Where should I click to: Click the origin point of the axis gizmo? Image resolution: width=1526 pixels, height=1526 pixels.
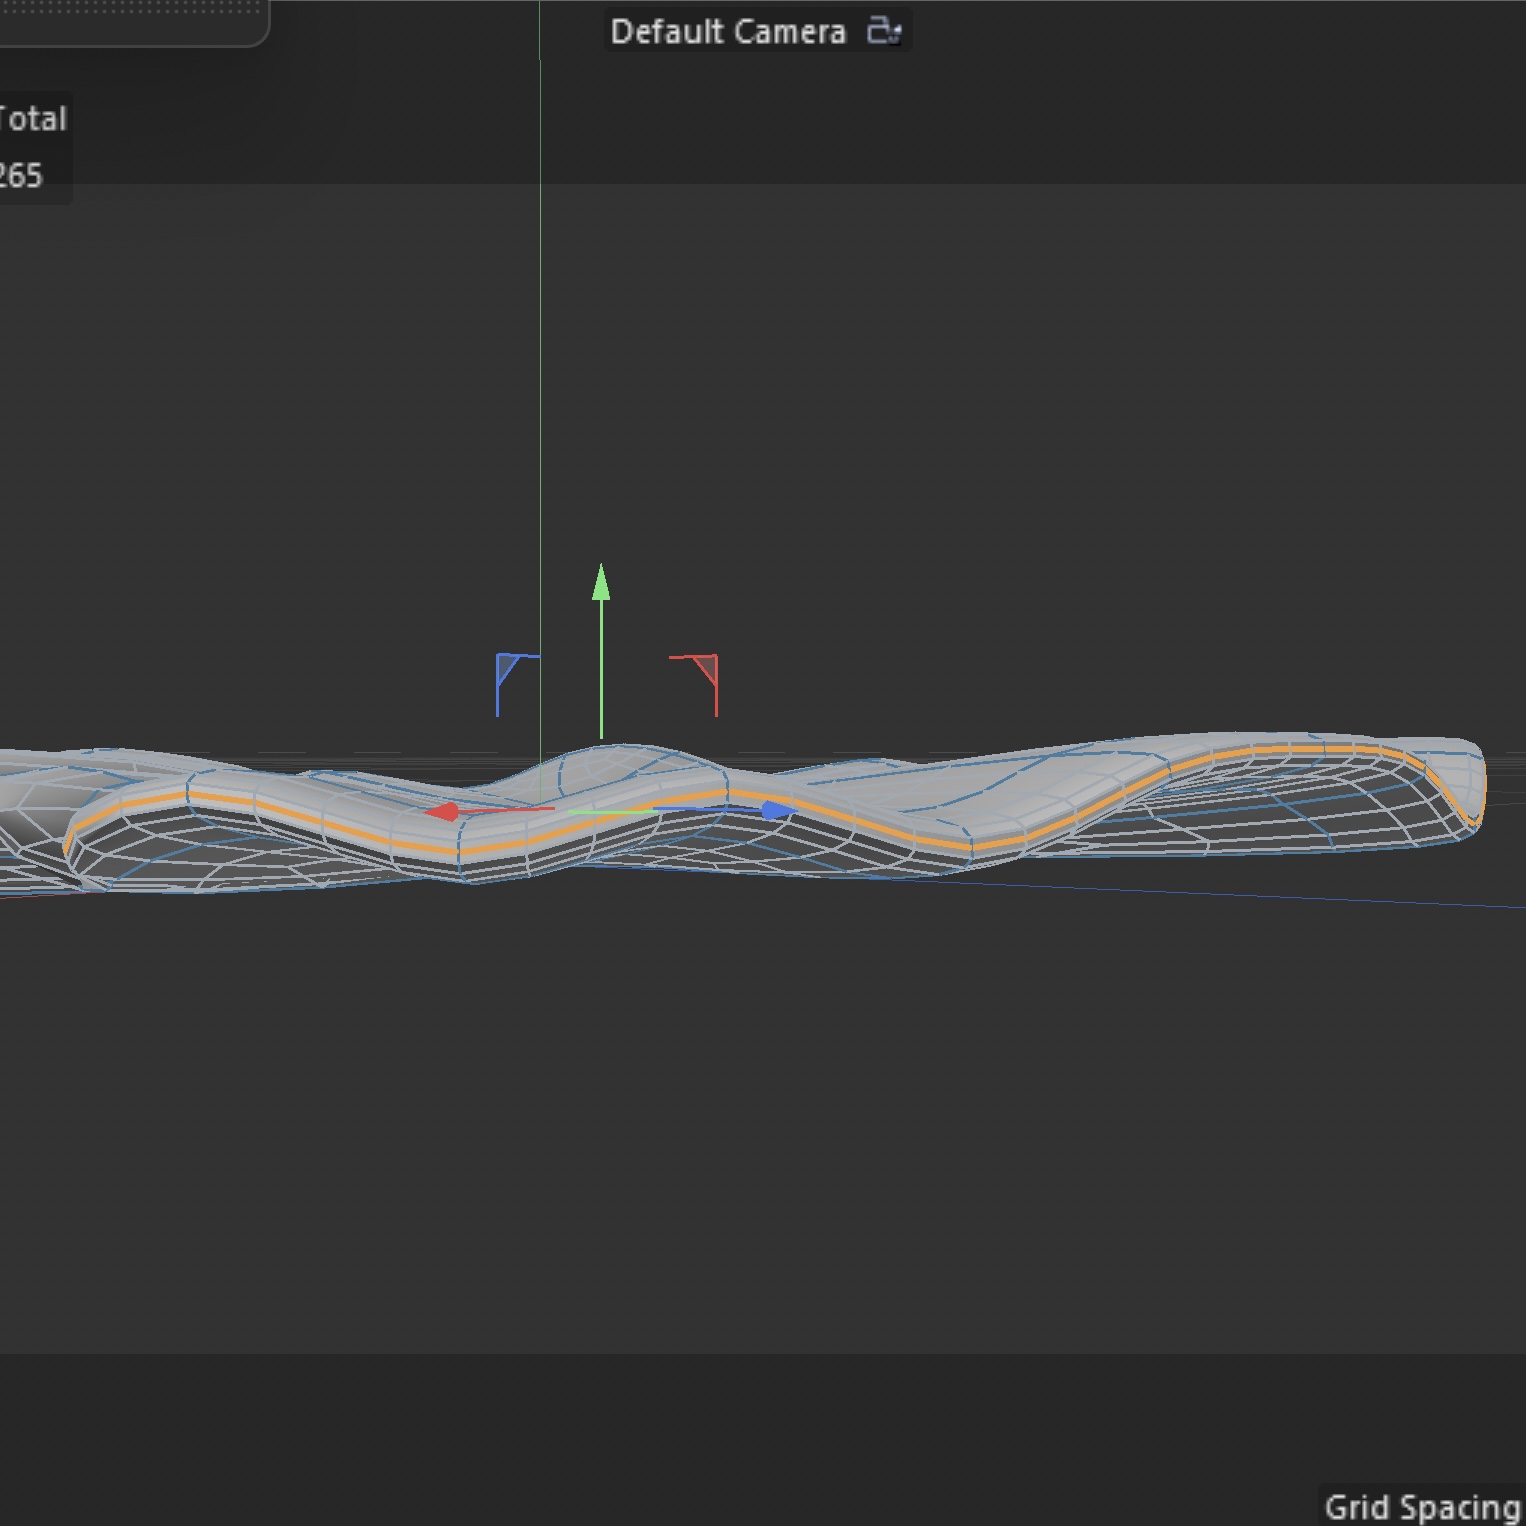[x=601, y=810]
